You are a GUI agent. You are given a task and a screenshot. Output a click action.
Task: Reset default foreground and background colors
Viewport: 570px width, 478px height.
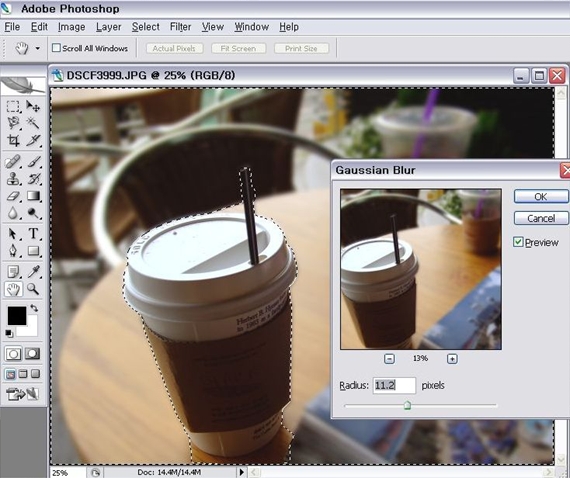point(9,333)
